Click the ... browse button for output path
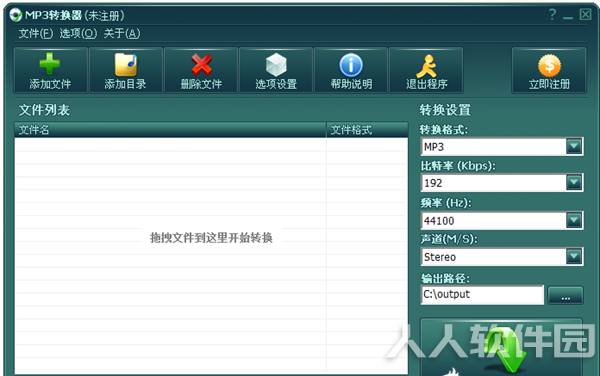The width and height of the screenshot is (600, 376). pyautogui.click(x=566, y=295)
